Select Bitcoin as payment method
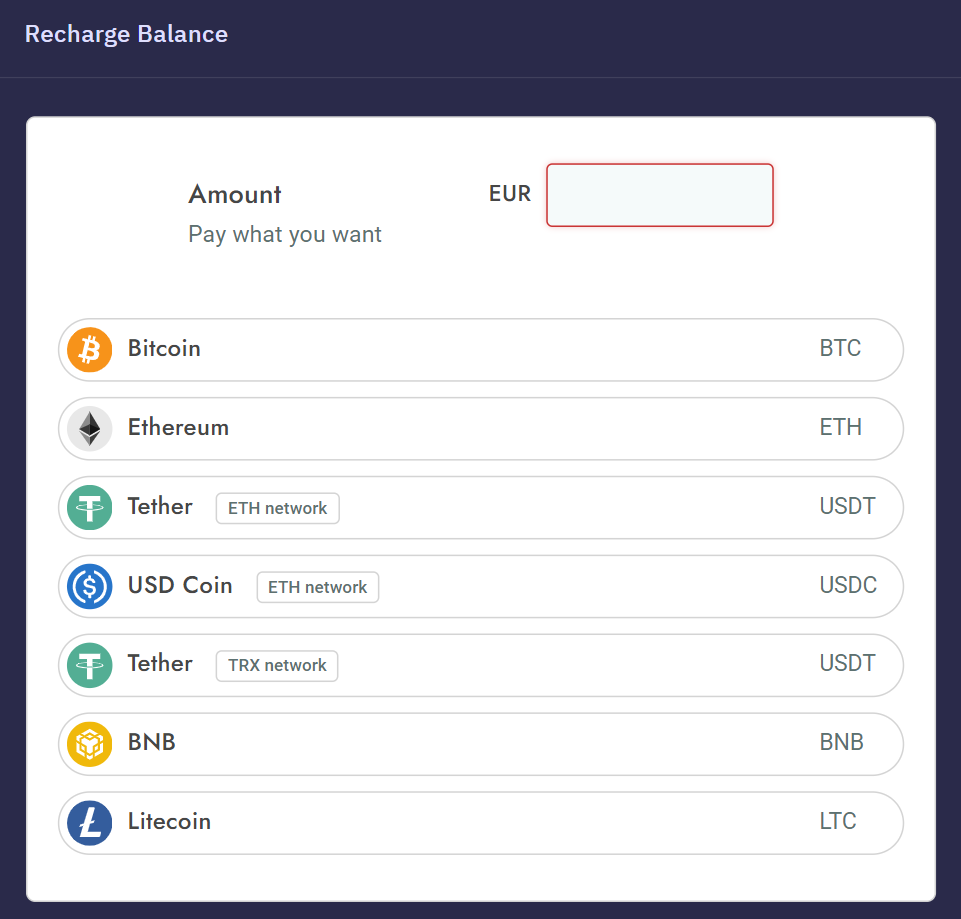This screenshot has height=919, width=961. tap(480, 349)
